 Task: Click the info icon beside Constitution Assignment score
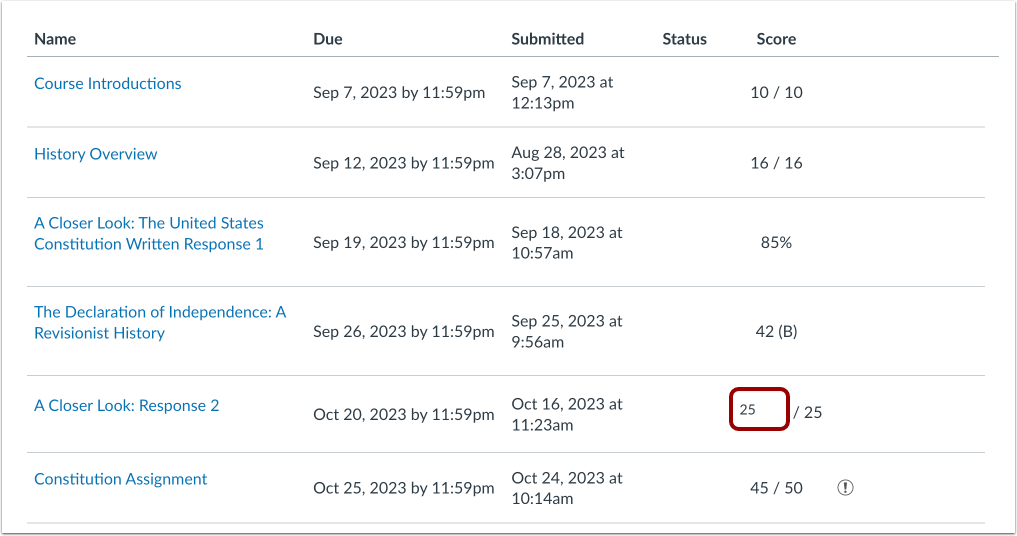(x=846, y=488)
